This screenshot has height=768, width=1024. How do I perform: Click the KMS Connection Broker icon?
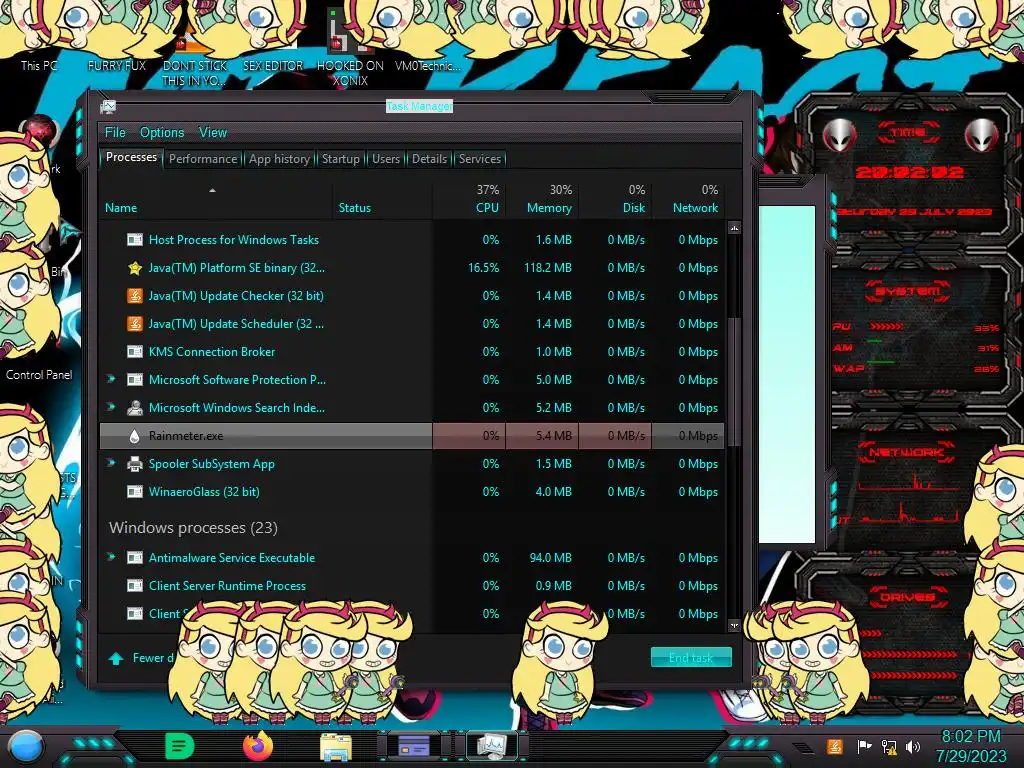135,351
